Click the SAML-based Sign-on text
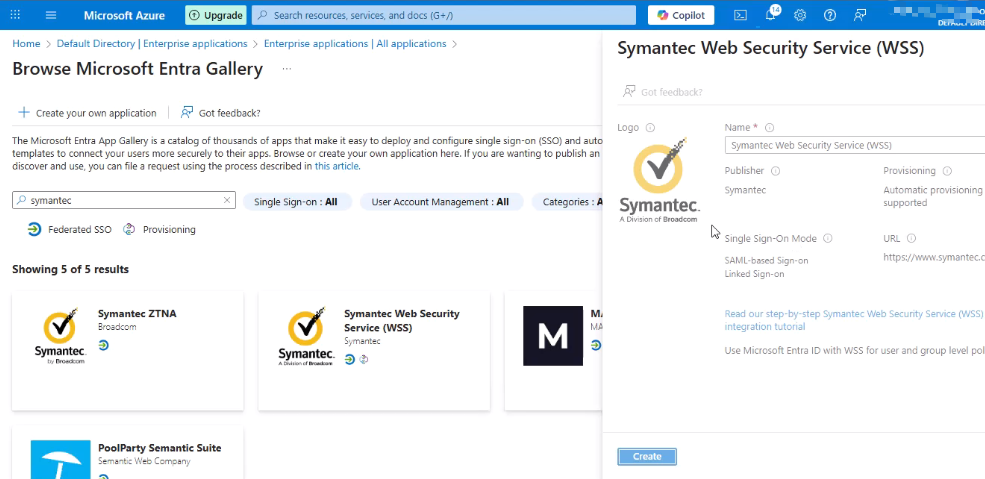 tap(766, 260)
